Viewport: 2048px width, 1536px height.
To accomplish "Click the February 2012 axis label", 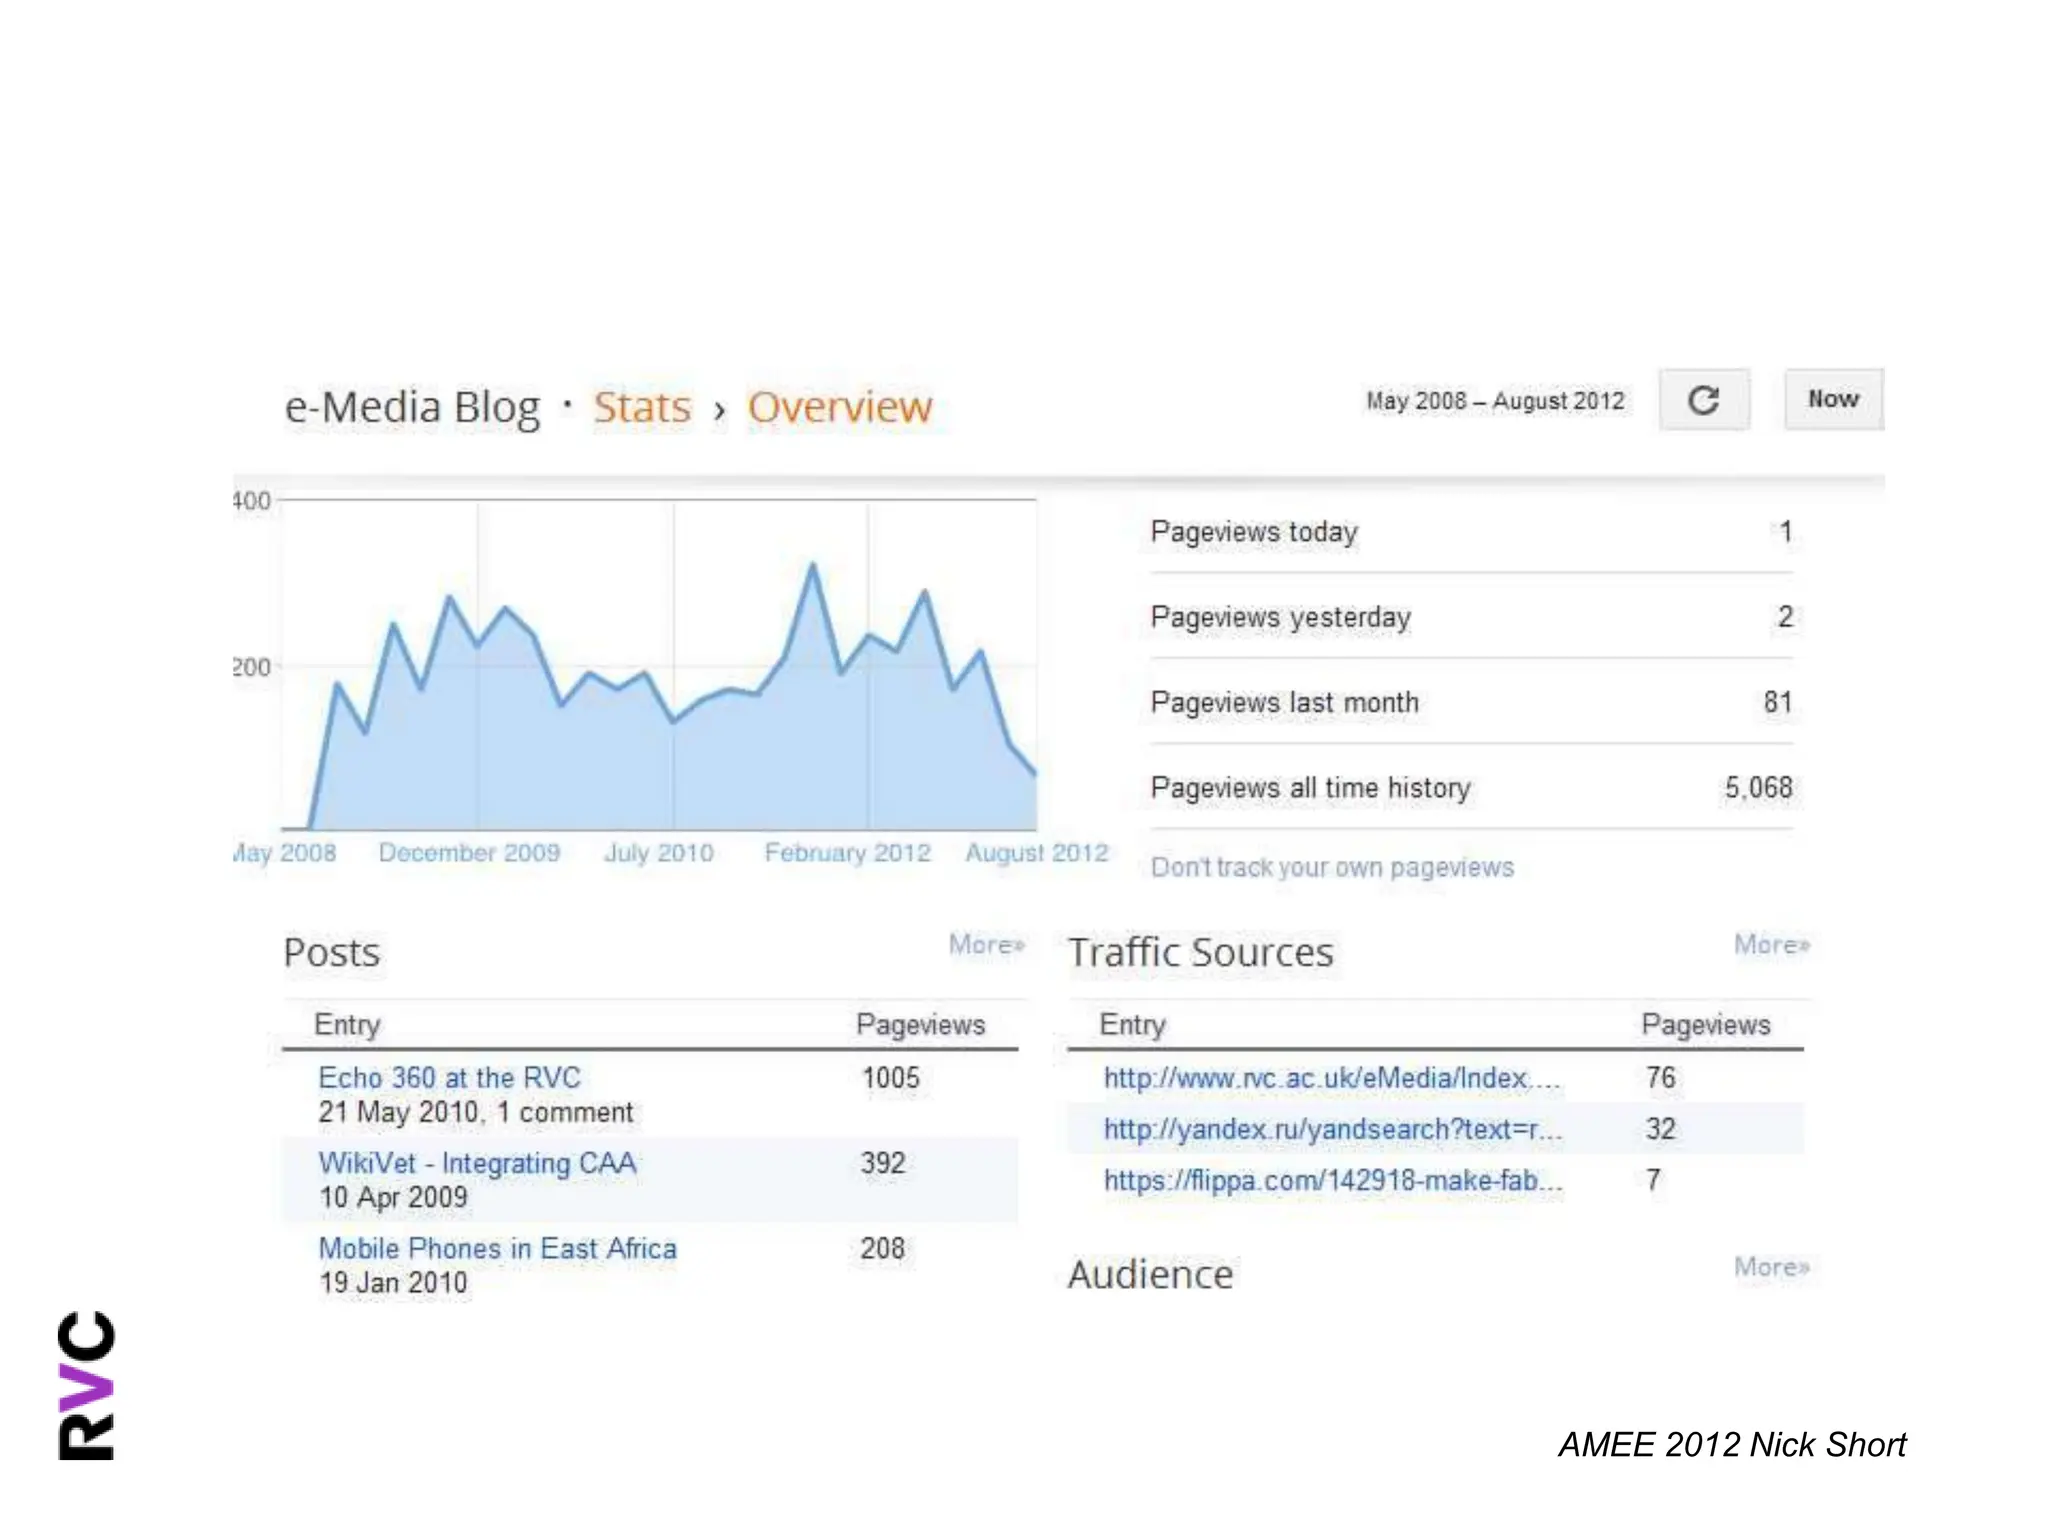I will pos(847,853).
